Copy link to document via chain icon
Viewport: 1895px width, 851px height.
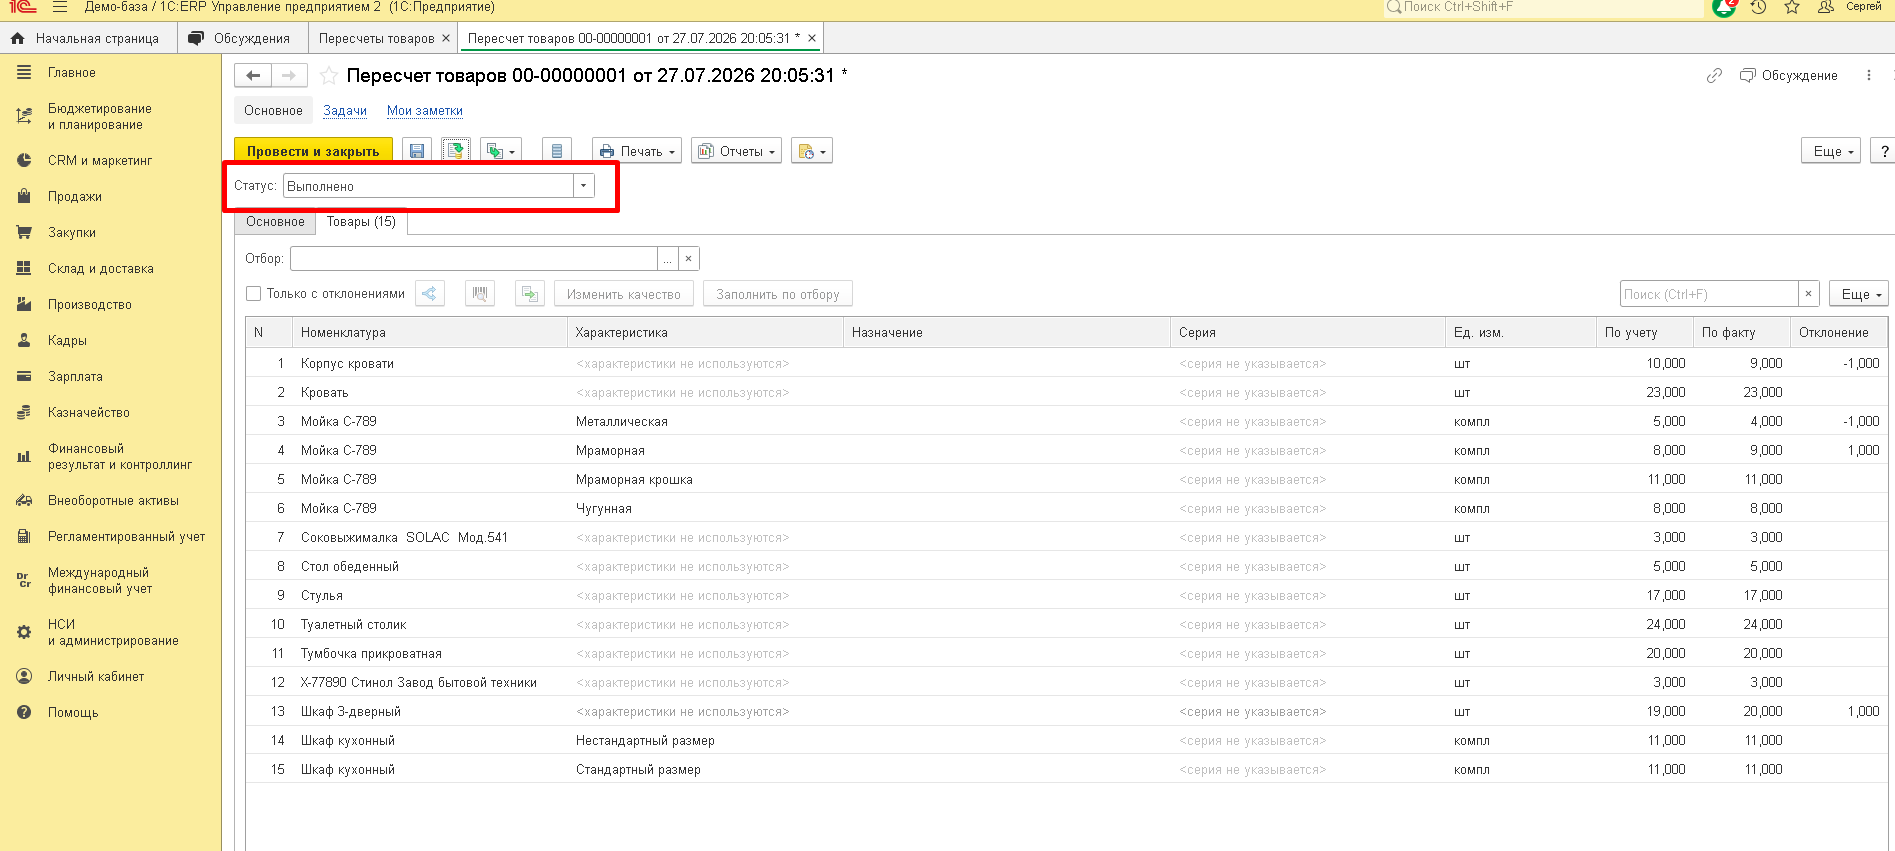tap(1714, 76)
